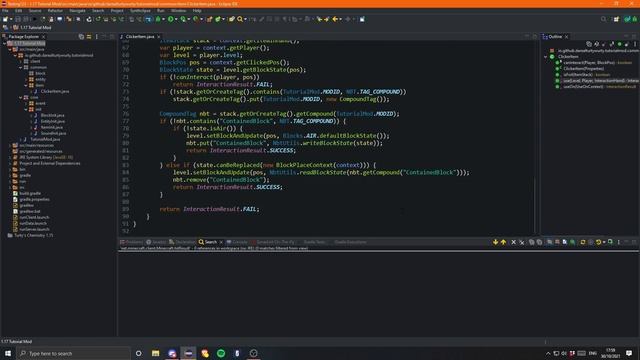This screenshot has height=360, width=640.
Task: Select gradle.properties file in Package Explorer
Action: (34, 200)
